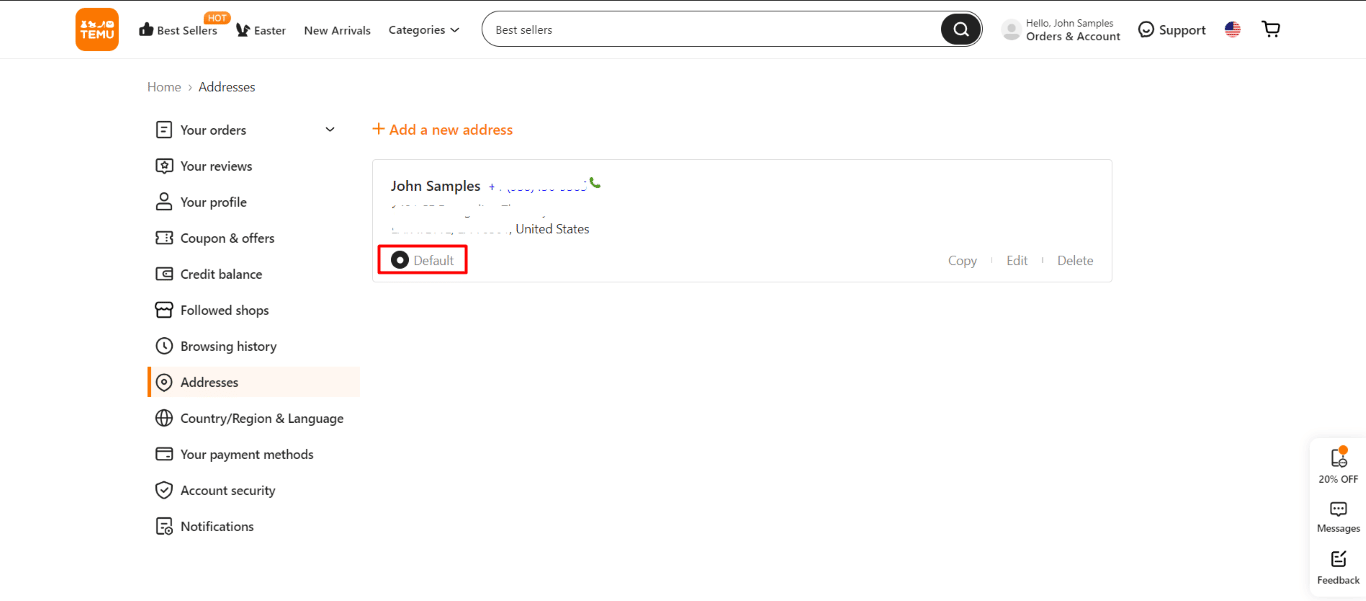Click the Best sellers search field
This screenshot has height=601, width=1366.
[x=710, y=30]
